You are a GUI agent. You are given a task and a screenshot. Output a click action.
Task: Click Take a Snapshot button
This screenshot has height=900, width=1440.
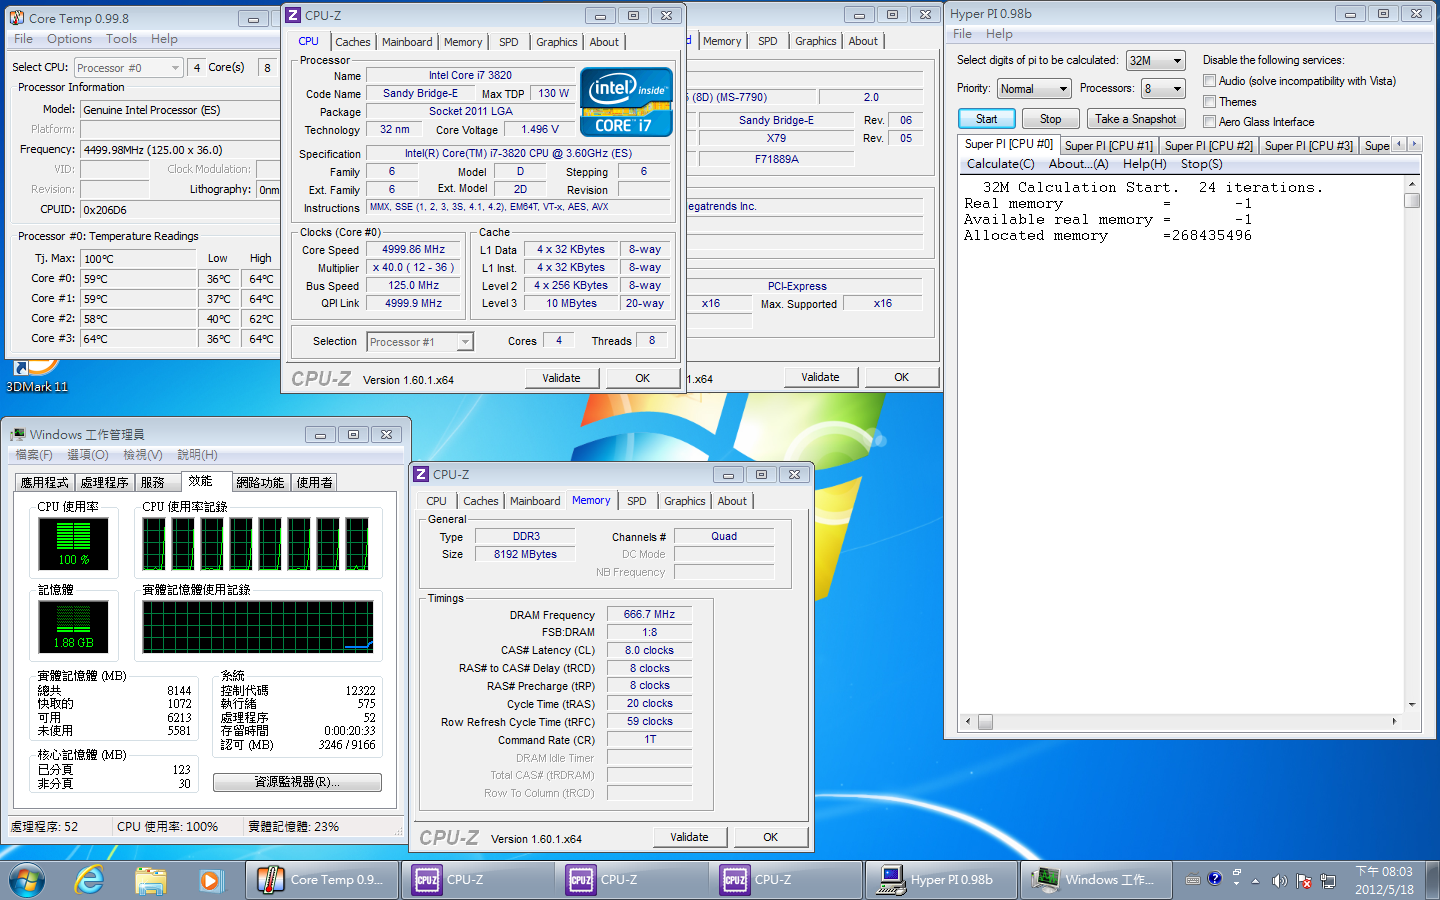1135,119
